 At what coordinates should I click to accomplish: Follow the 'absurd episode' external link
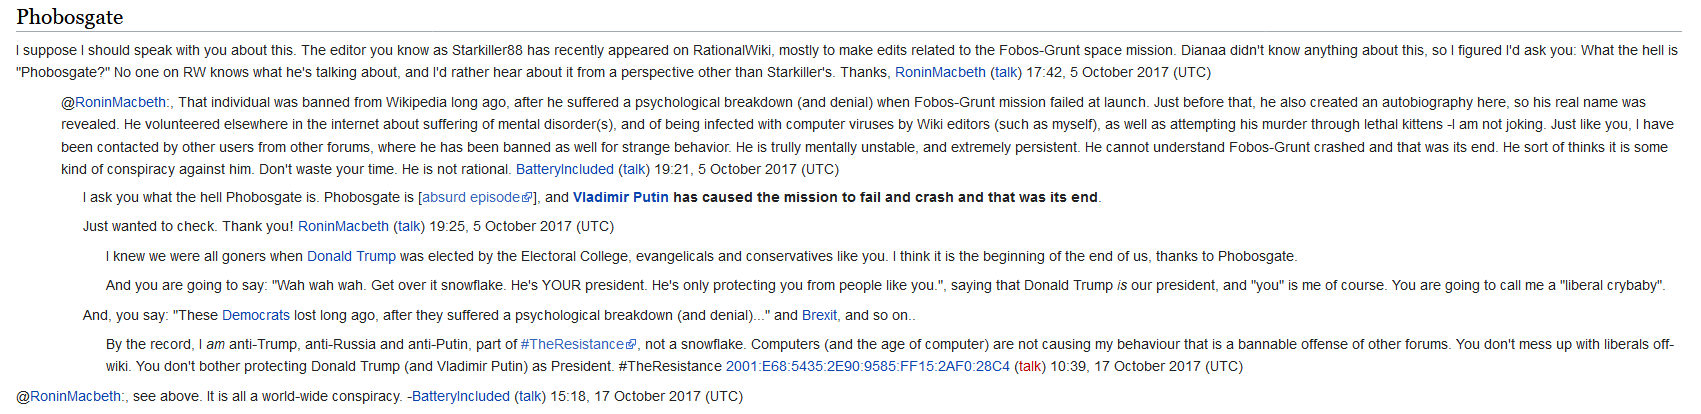(x=470, y=197)
